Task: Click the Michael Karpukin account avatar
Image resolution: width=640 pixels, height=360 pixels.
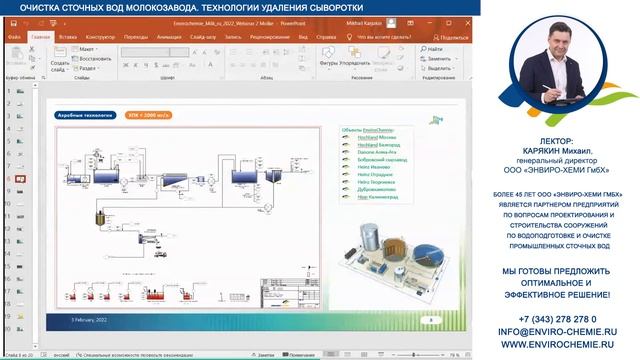Action: (391, 23)
